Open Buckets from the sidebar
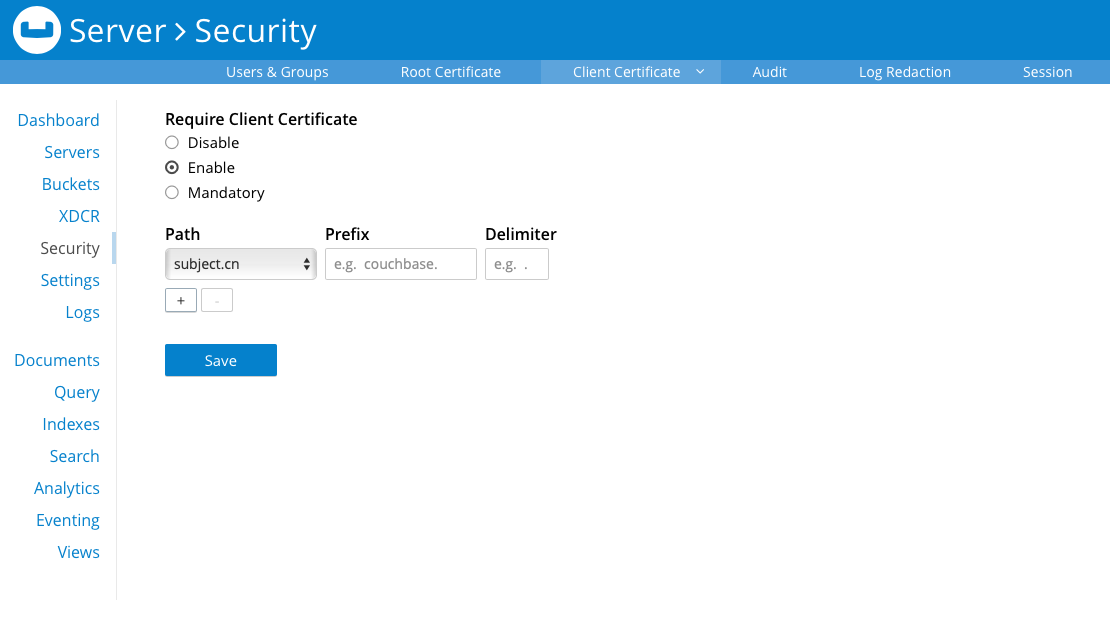 [71, 184]
